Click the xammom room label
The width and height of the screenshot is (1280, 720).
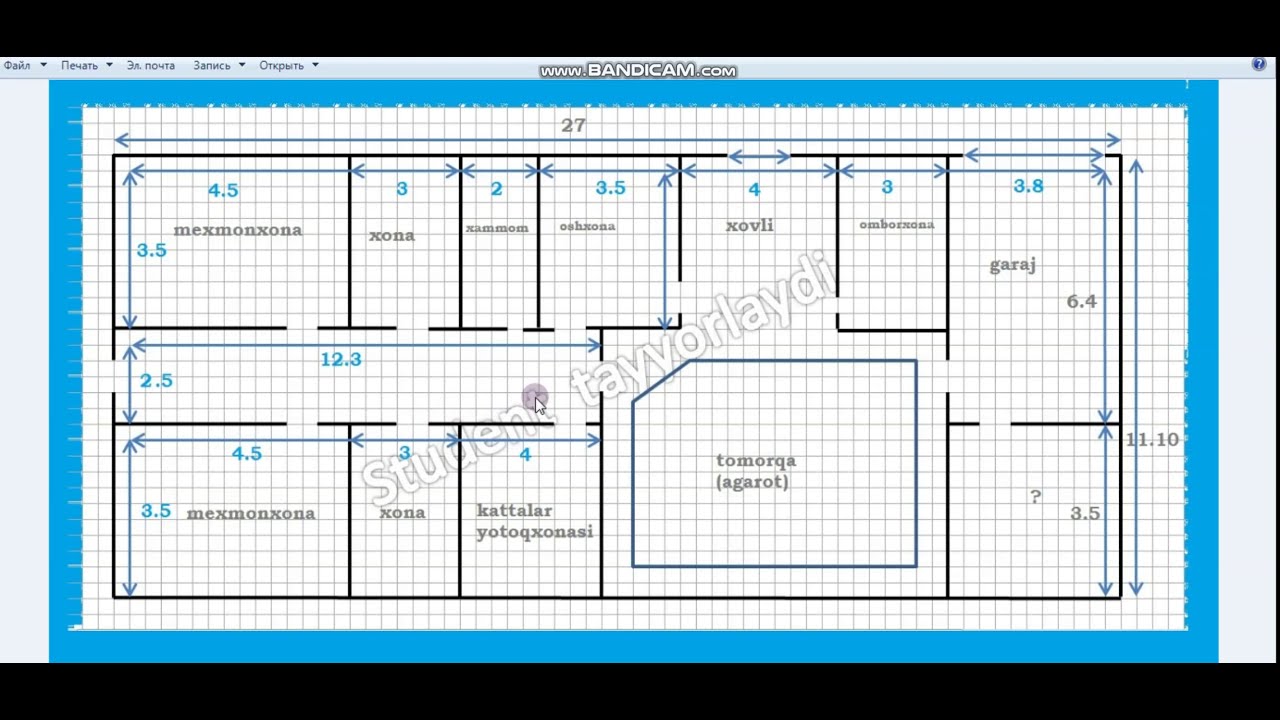tap(497, 228)
